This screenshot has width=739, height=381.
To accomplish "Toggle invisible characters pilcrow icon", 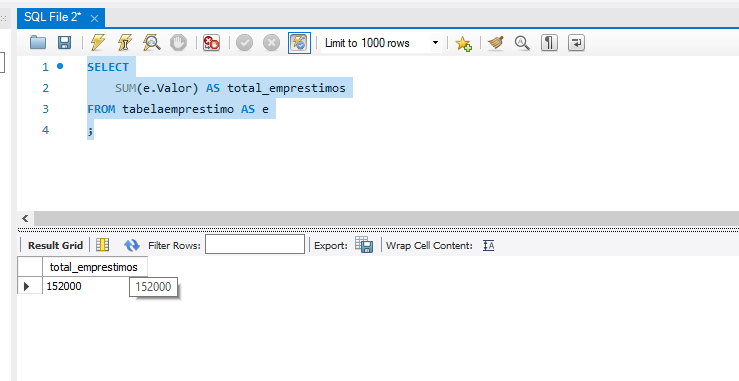I will click(549, 43).
